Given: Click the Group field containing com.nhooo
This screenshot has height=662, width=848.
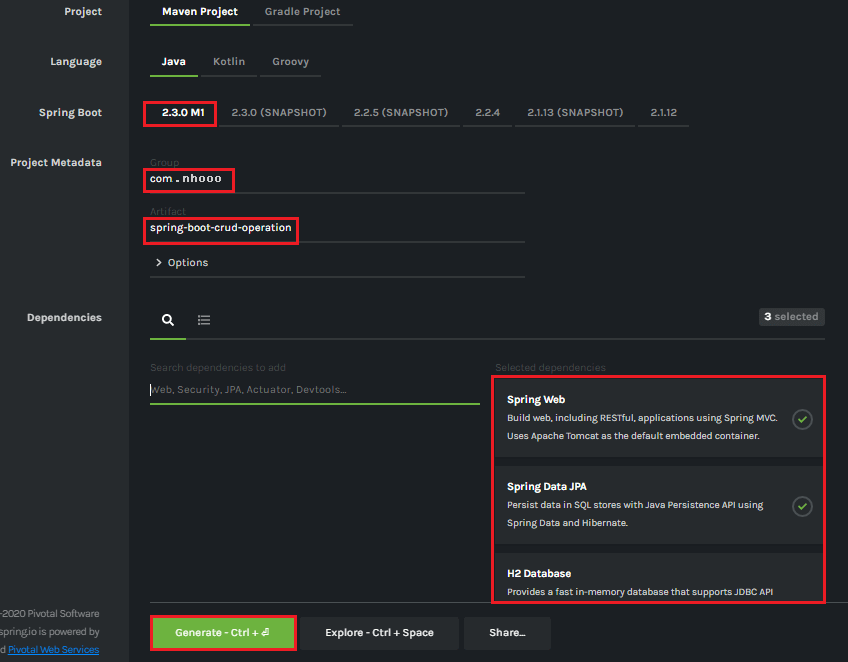Looking at the screenshot, I should click(x=336, y=179).
